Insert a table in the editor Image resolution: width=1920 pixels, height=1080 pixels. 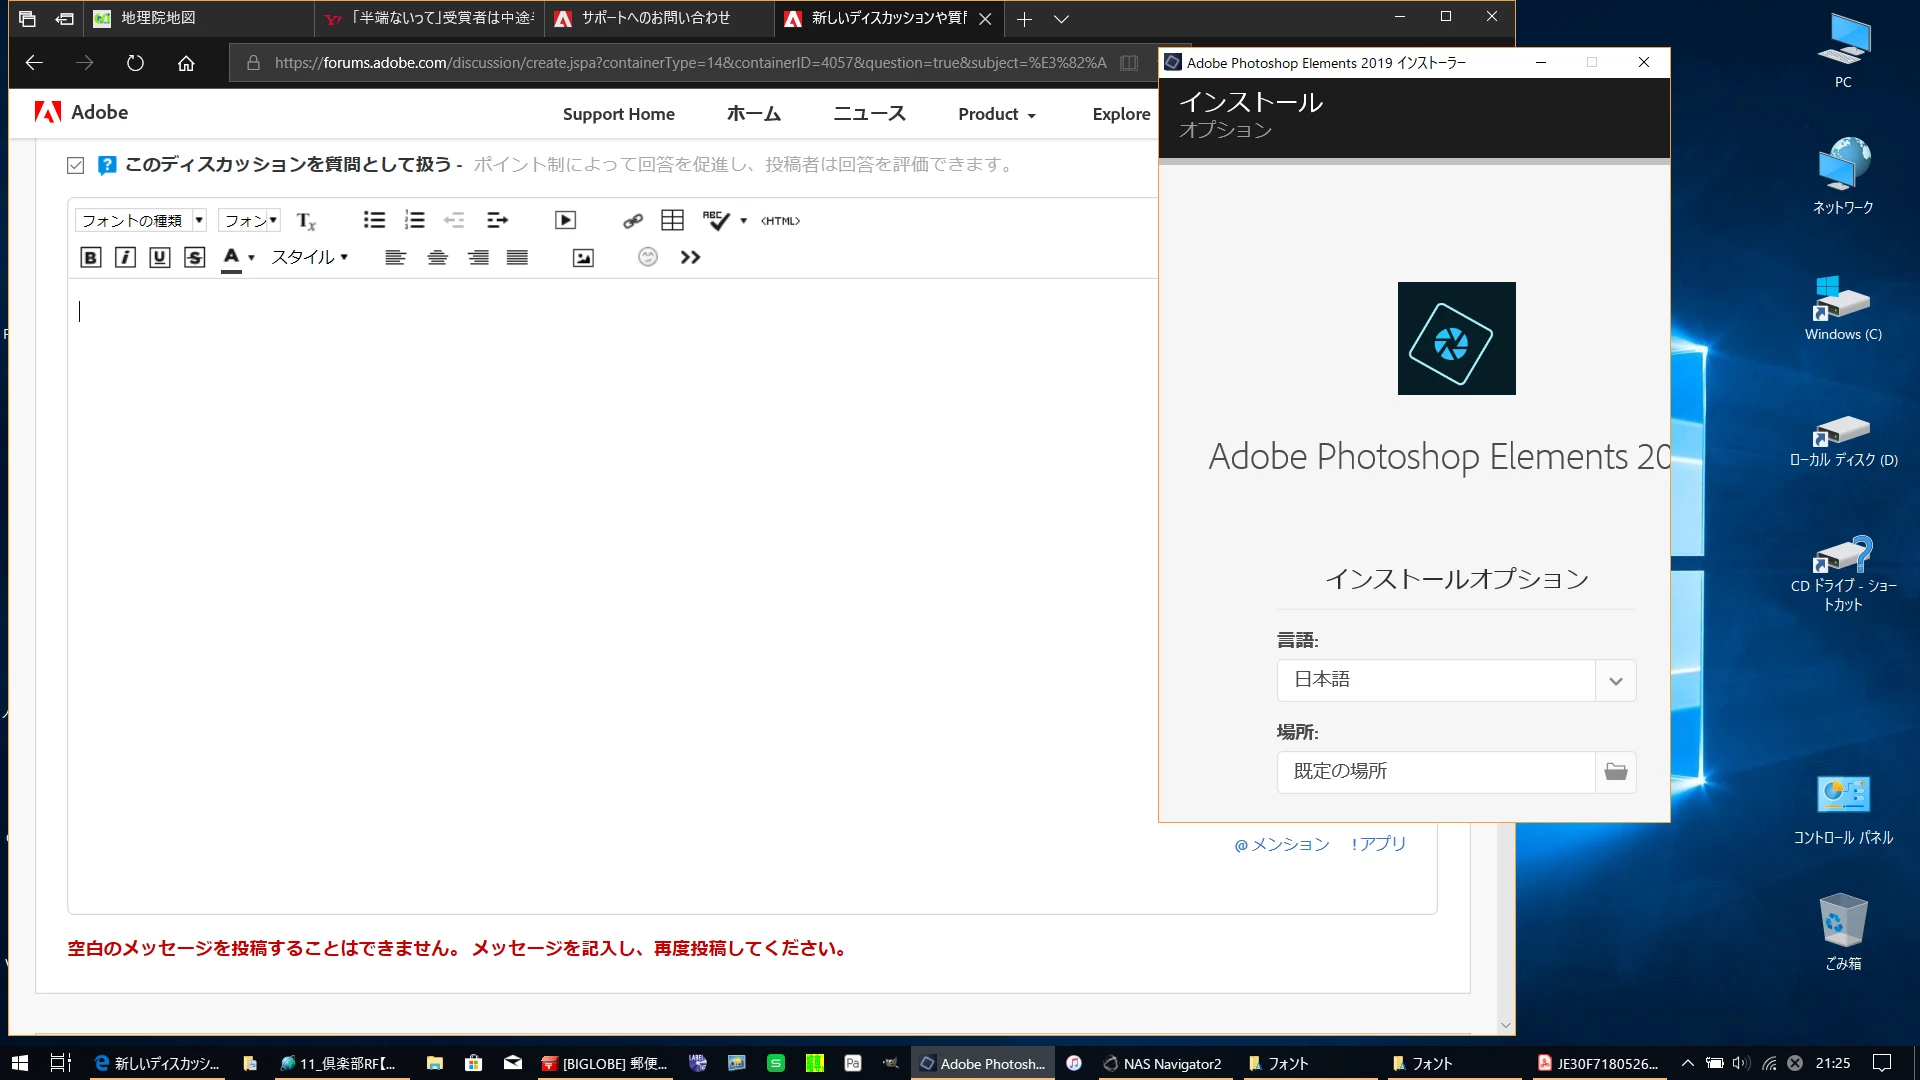672,220
